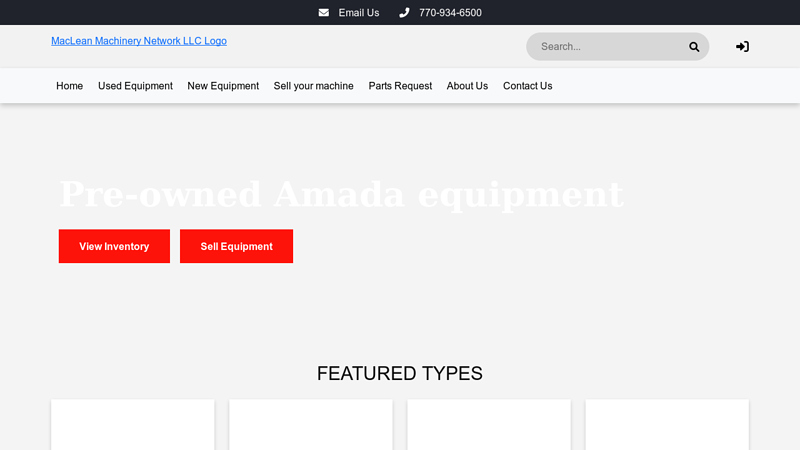Open MacLean Machinery Network LLC Logo link
This screenshot has height=450, width=800.
point(139,41)
